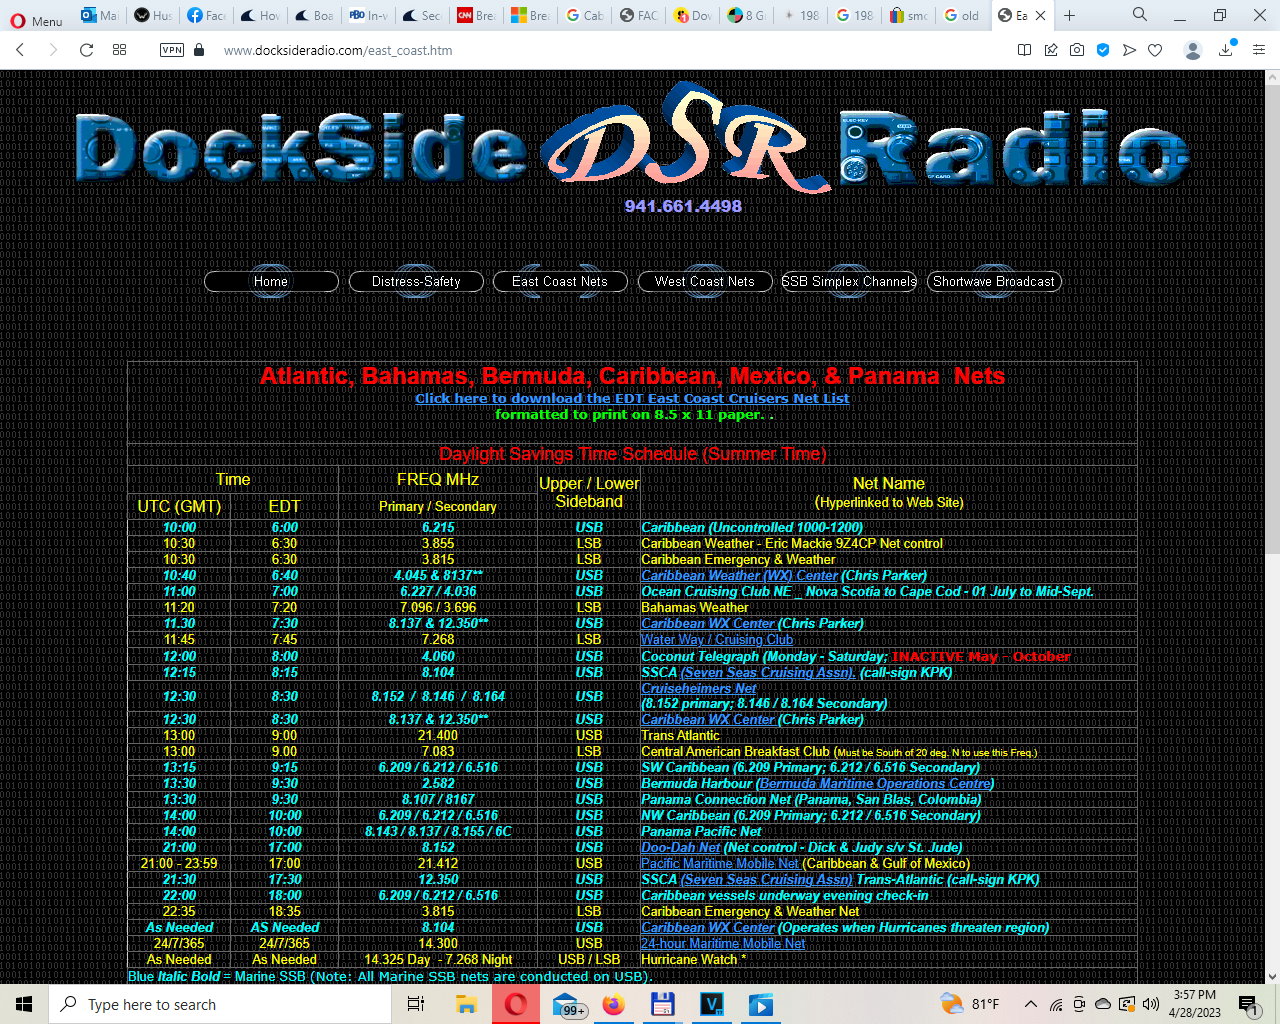Go to the Distress-Safety page
1280x1024 pixels.
[x=416, y=282]
